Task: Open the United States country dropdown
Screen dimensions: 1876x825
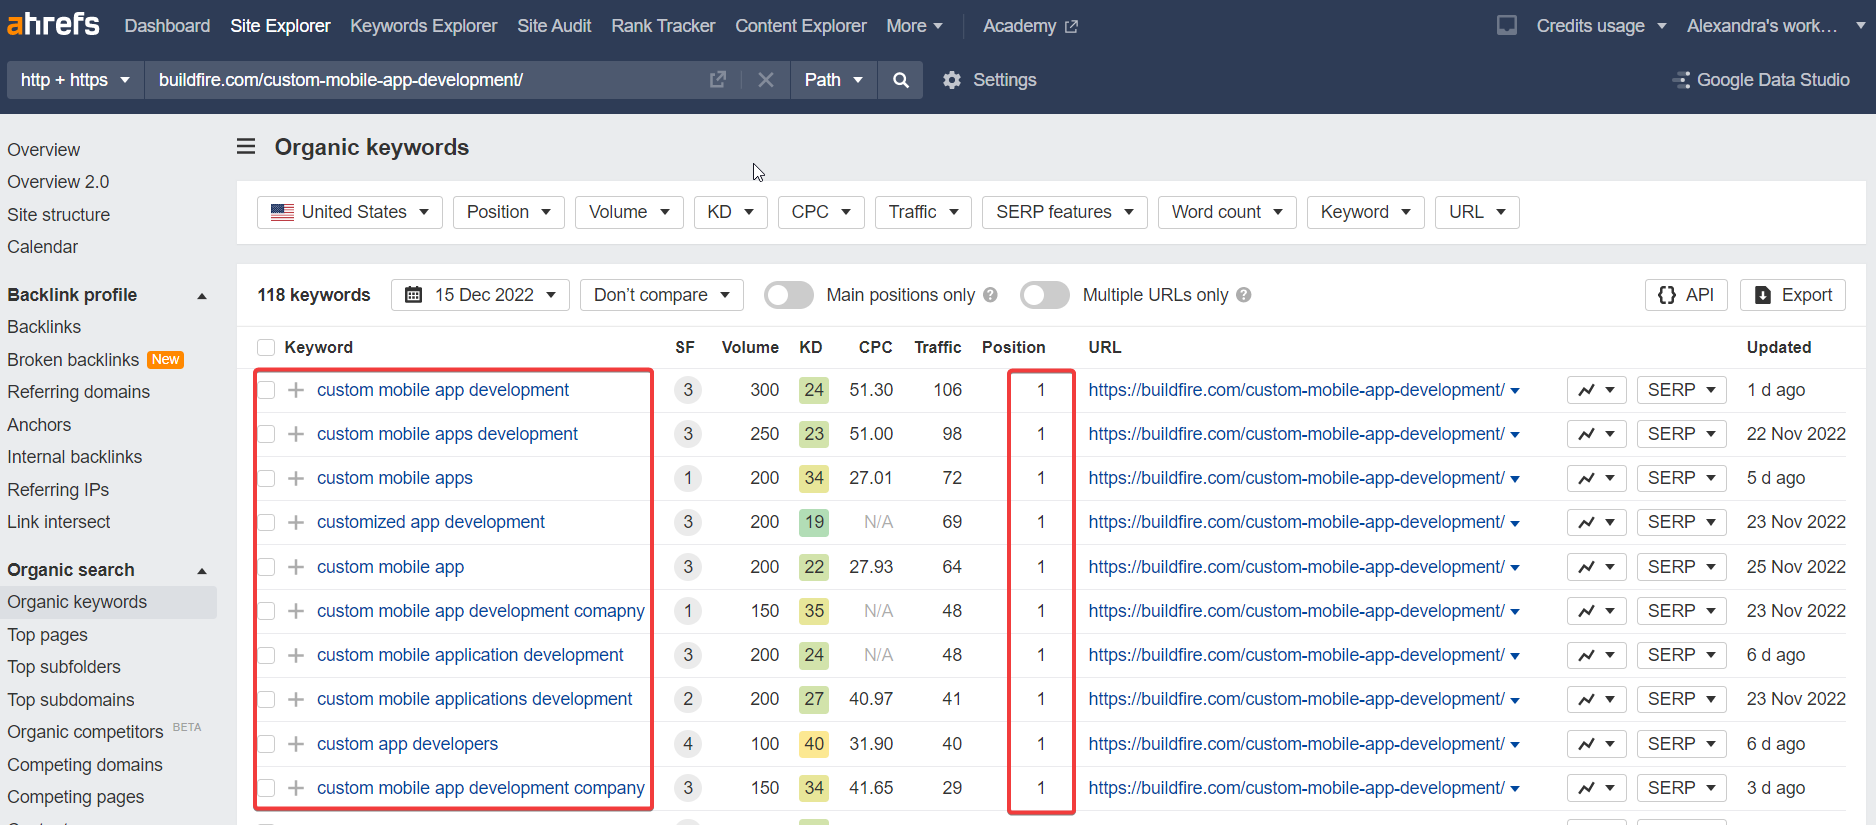Action: point(350,212)
